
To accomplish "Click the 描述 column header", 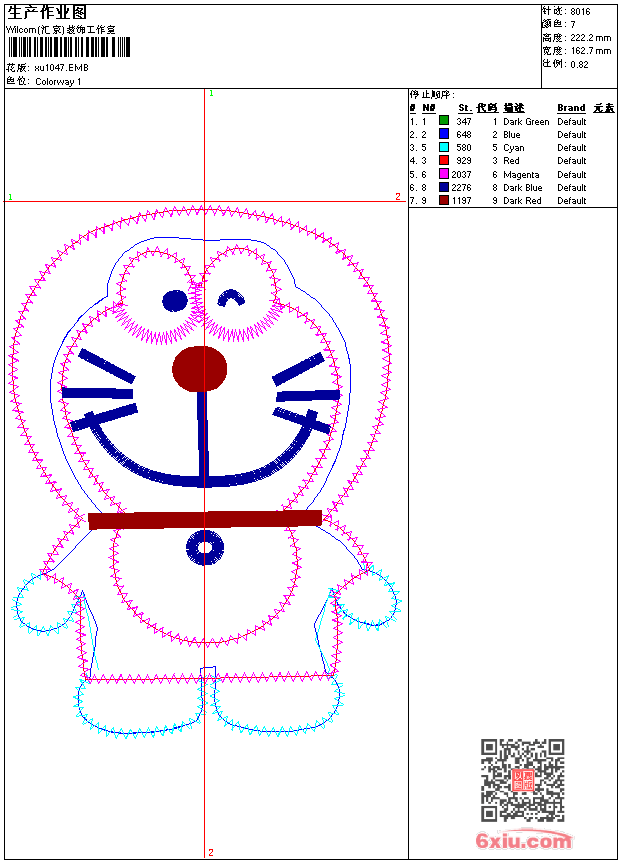I will (514, 108).
